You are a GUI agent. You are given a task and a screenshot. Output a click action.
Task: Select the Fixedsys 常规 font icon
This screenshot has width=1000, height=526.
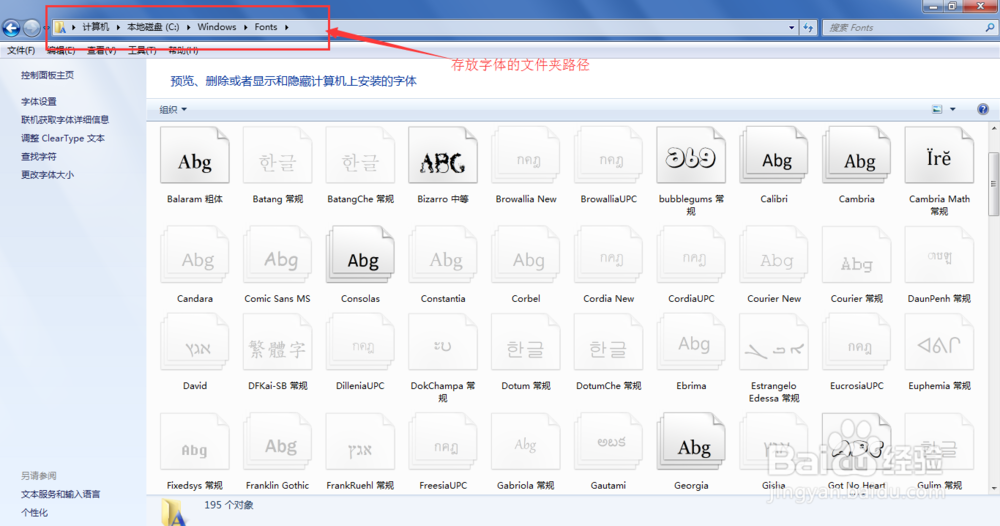(x=195, y=442)
